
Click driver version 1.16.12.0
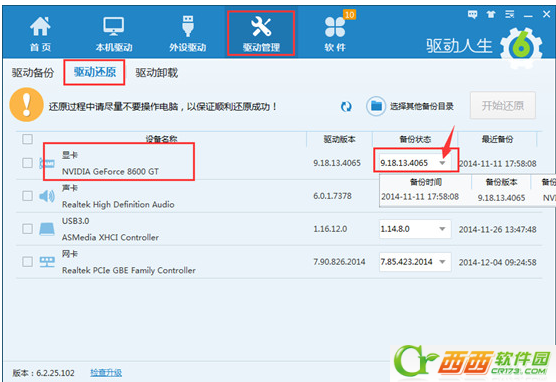[330, 229]
